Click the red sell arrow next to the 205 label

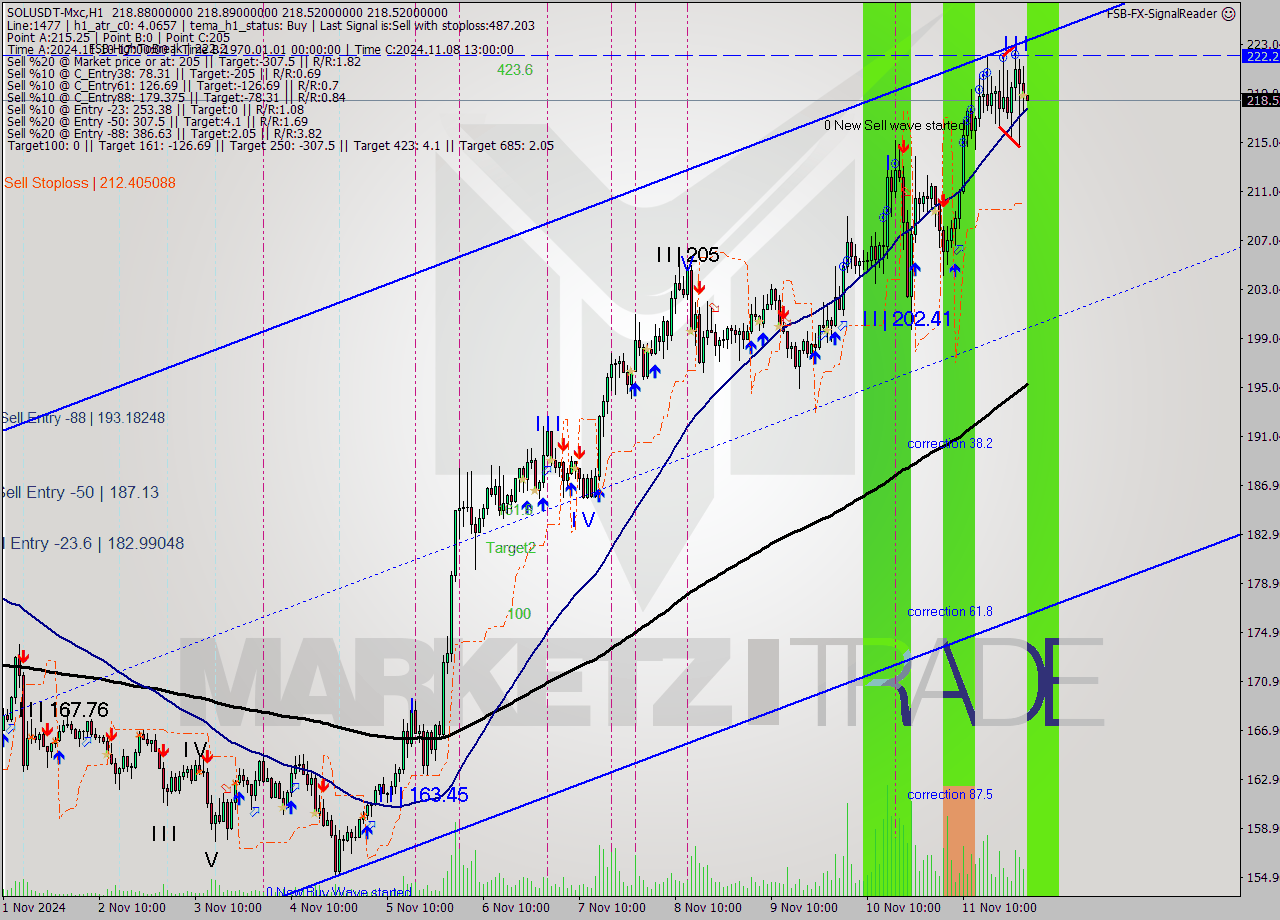[699, 286]
